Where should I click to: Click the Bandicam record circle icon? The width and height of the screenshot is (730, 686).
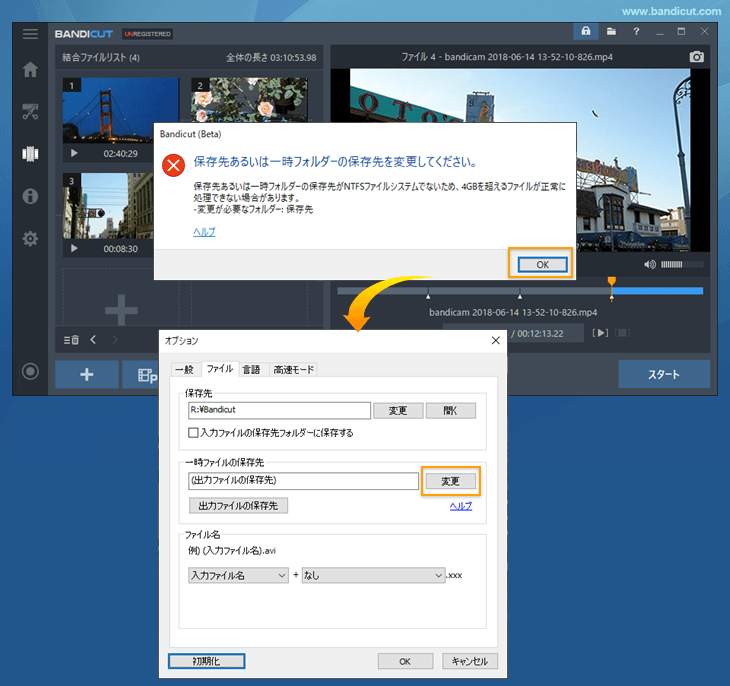pos(30,371)
